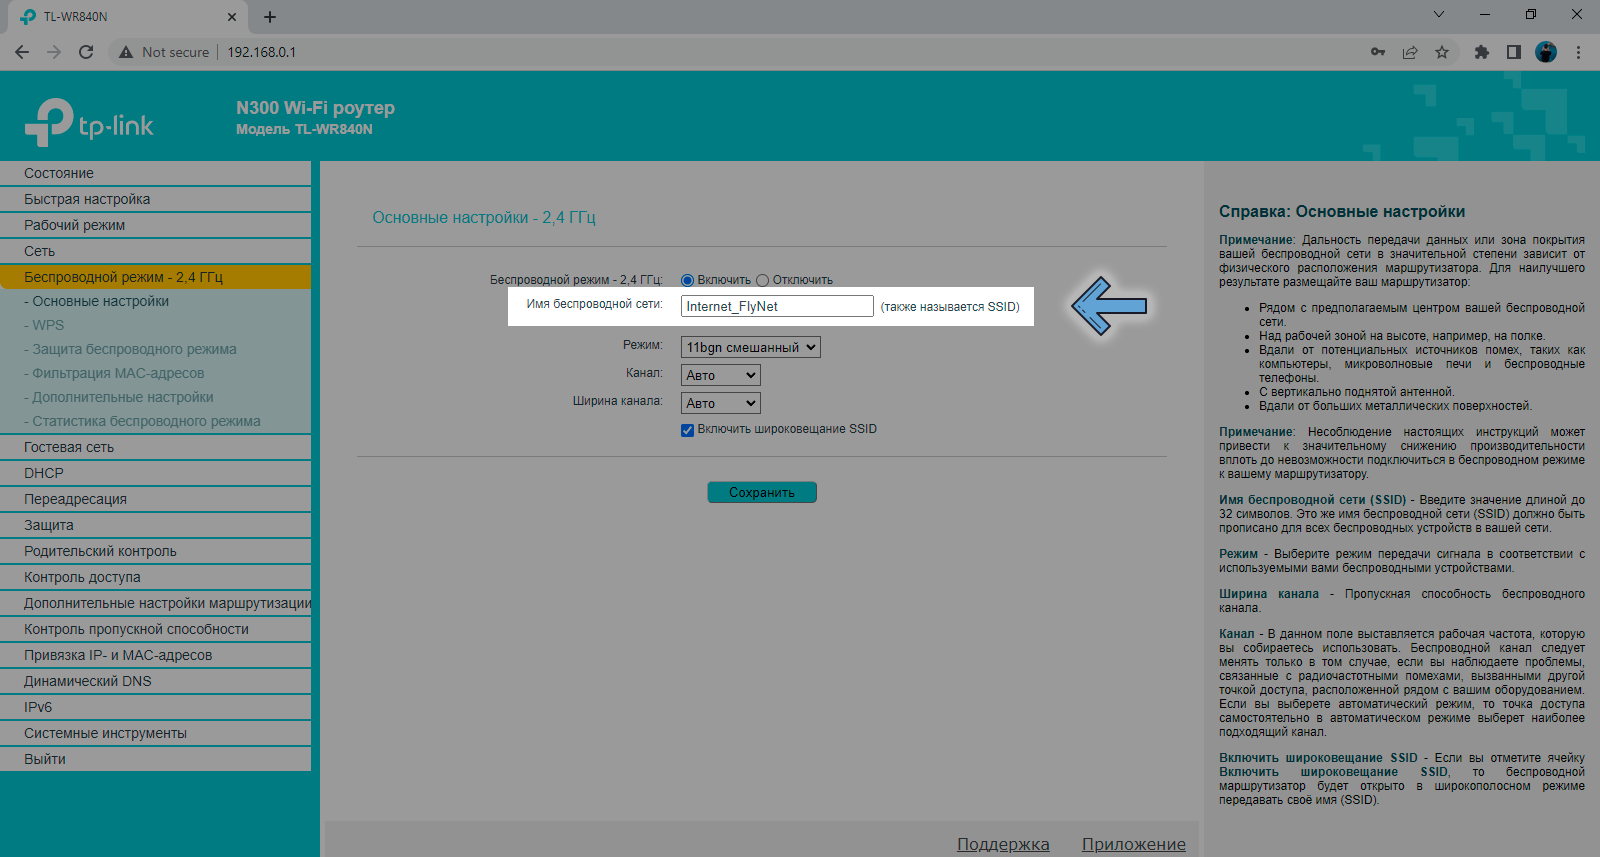The width and height of the screenshot is (1600, 857).
Task: Reload the router page
Action: [86, 52]
